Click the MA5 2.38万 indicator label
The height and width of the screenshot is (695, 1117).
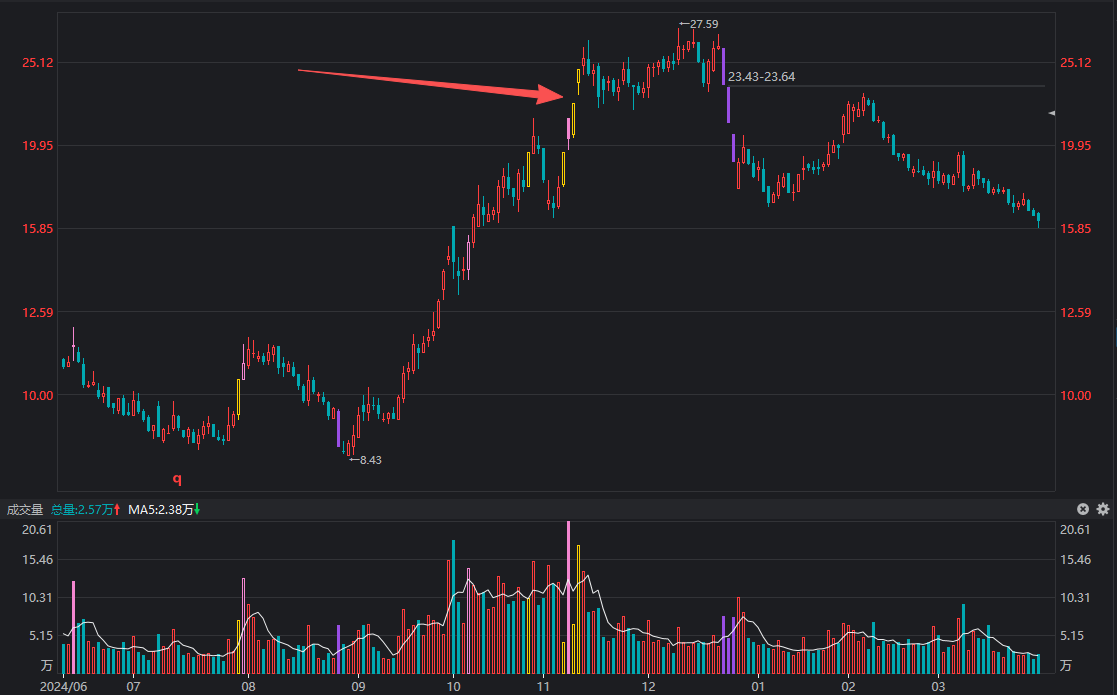coord(163,510)
